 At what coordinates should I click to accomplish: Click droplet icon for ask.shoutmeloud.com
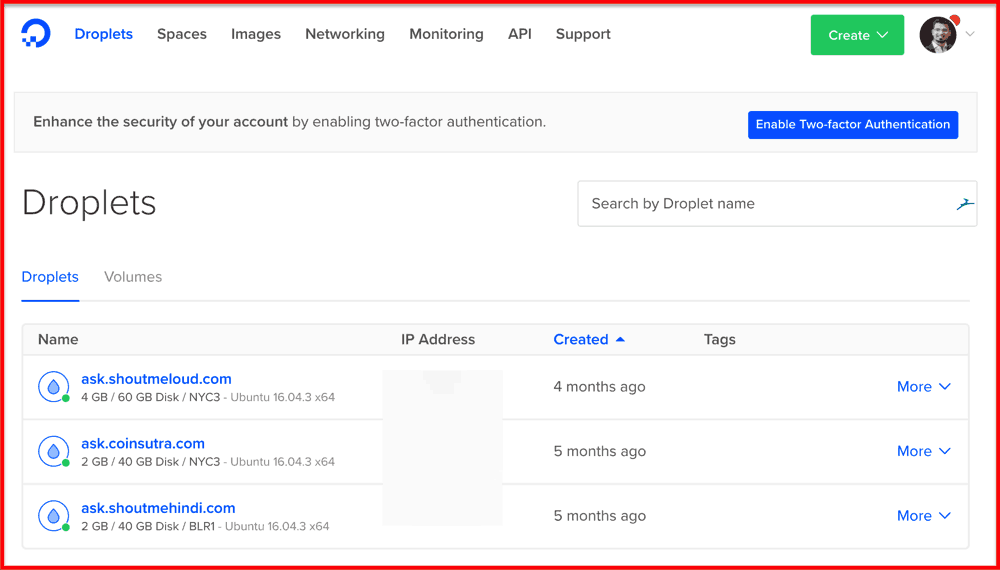[x=54, y=387]
